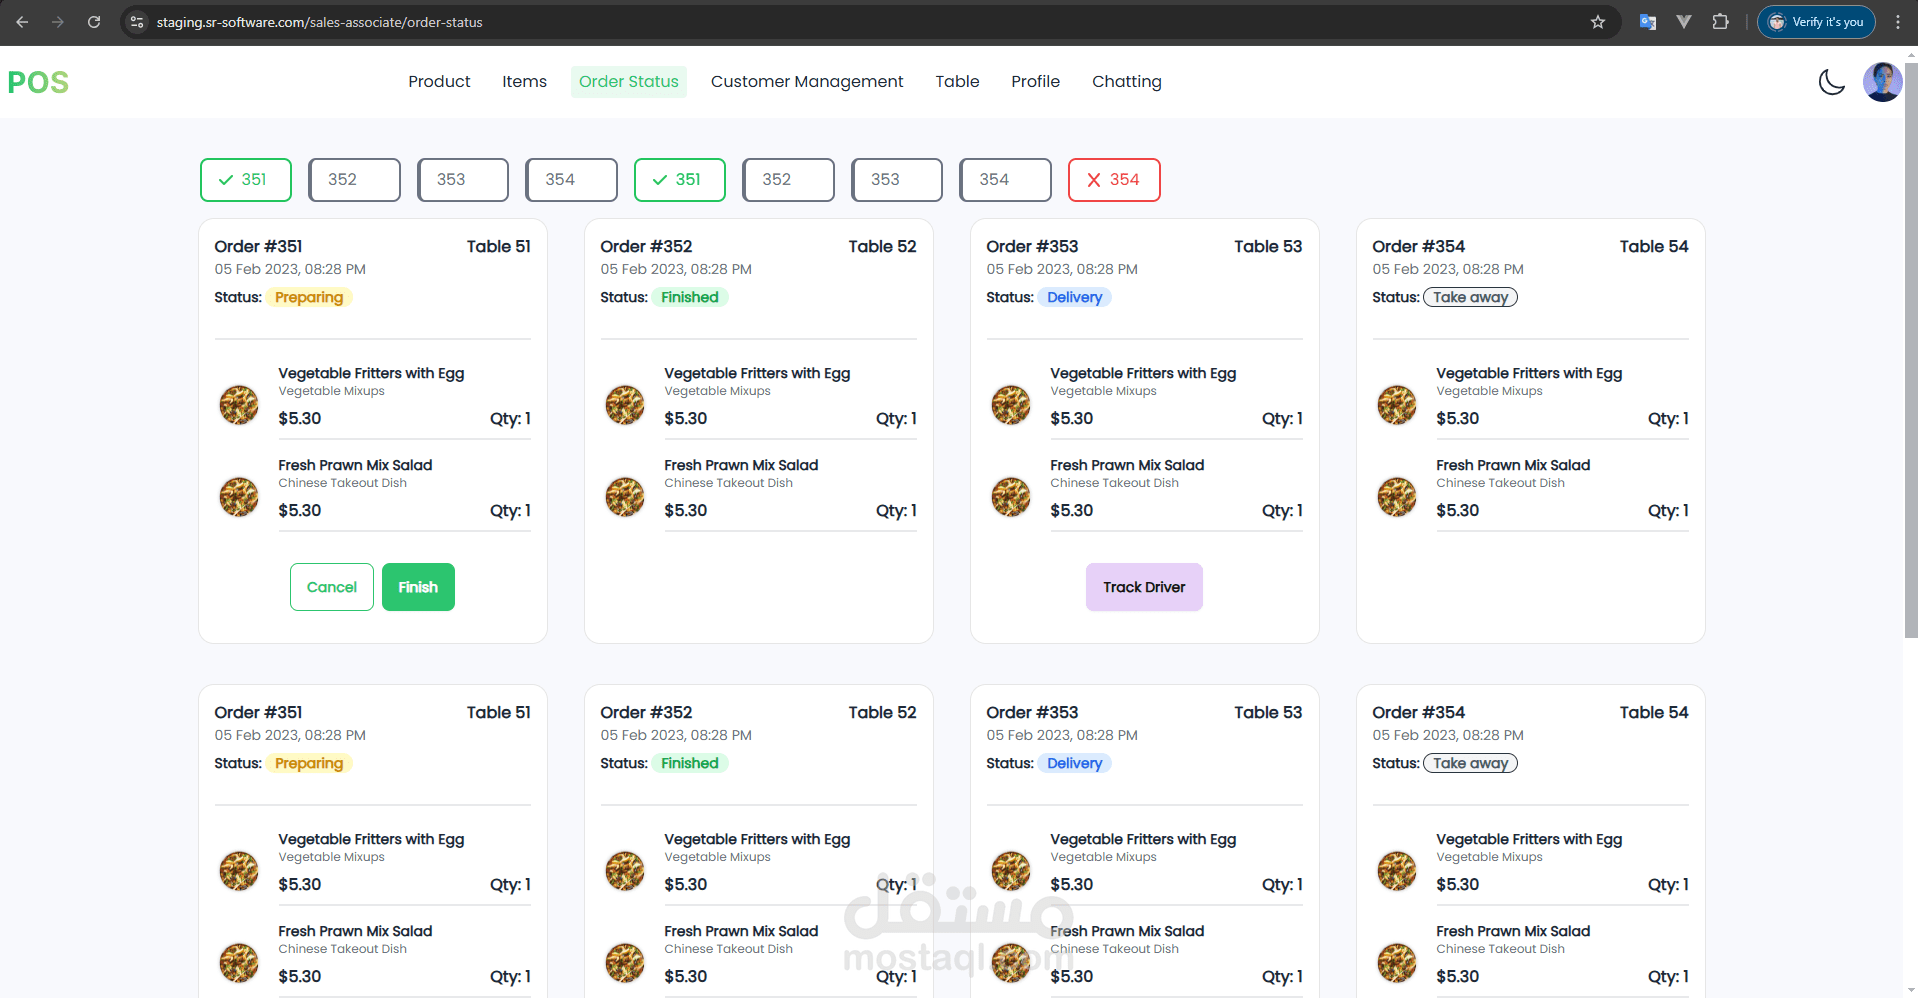Viewport: 1918px width, 998px height.
Task: Select the Order Status tab
Action: tap(629, 82)
